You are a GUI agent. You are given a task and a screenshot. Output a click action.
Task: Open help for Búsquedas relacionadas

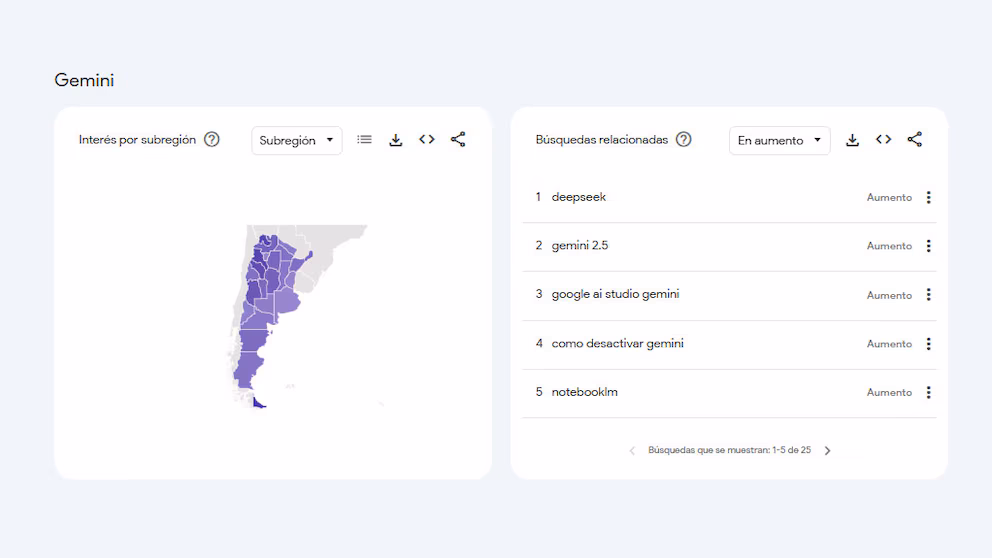(683, 139)
